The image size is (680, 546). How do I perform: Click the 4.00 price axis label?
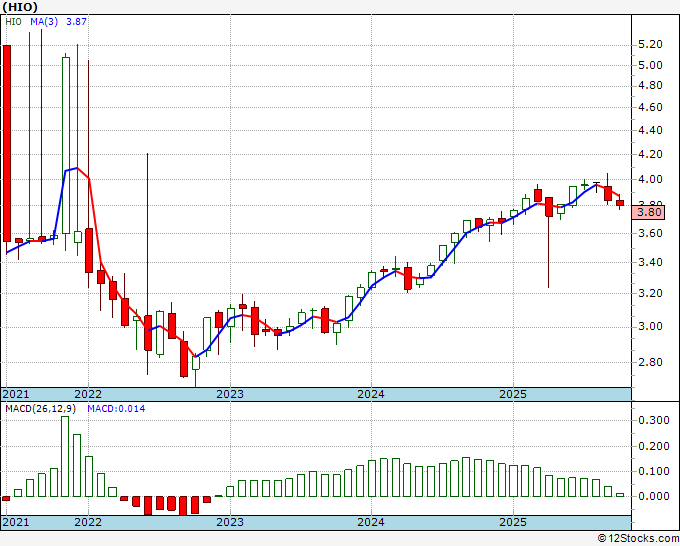click(x=650, y=179)
